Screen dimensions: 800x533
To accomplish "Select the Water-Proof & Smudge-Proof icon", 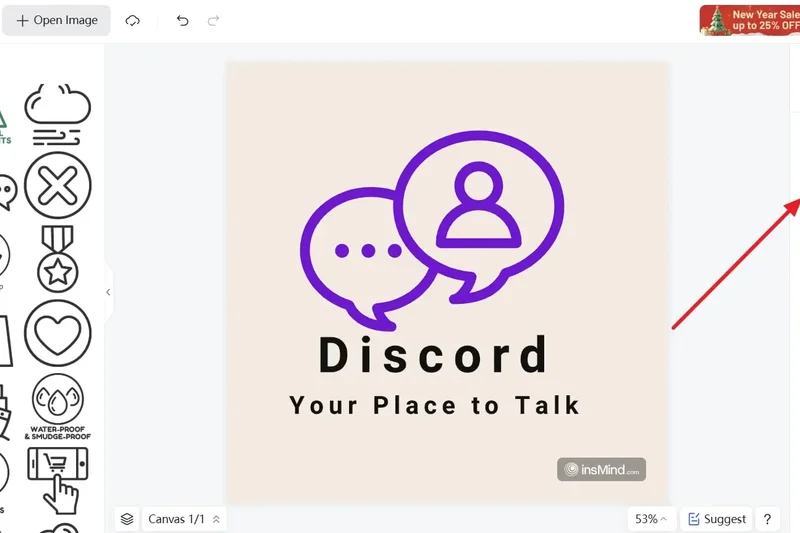I will coord(58,407).
